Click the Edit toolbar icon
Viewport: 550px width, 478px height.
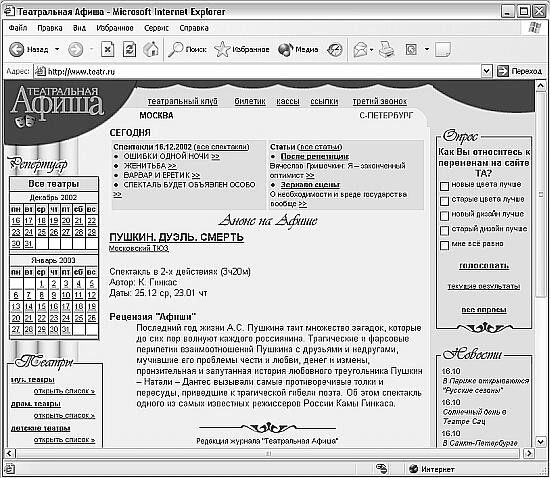[x=411, y=49]
